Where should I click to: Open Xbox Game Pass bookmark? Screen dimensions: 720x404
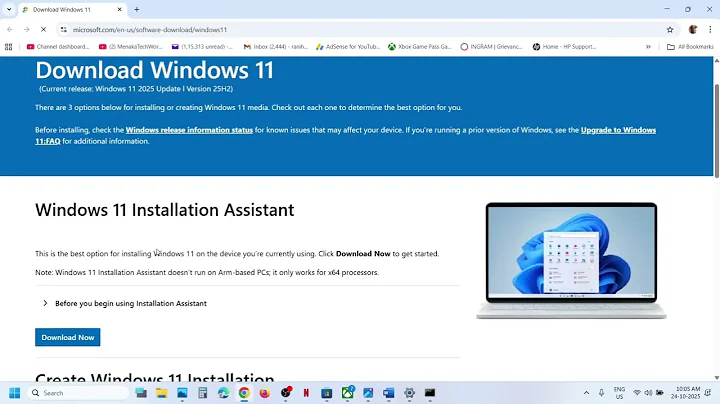420,46
